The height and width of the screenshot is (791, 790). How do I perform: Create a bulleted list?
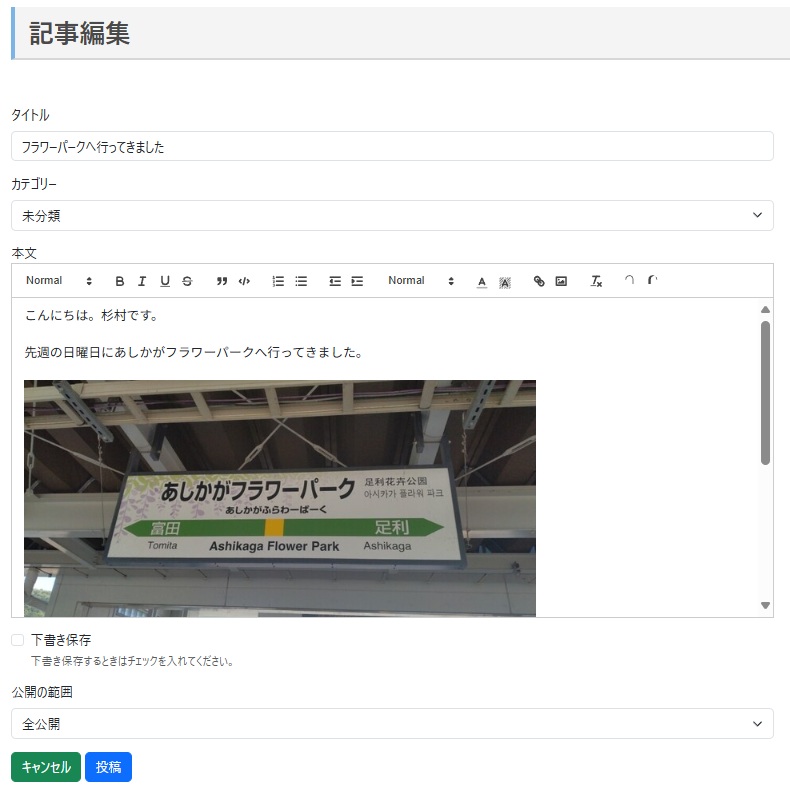(301, 281)
